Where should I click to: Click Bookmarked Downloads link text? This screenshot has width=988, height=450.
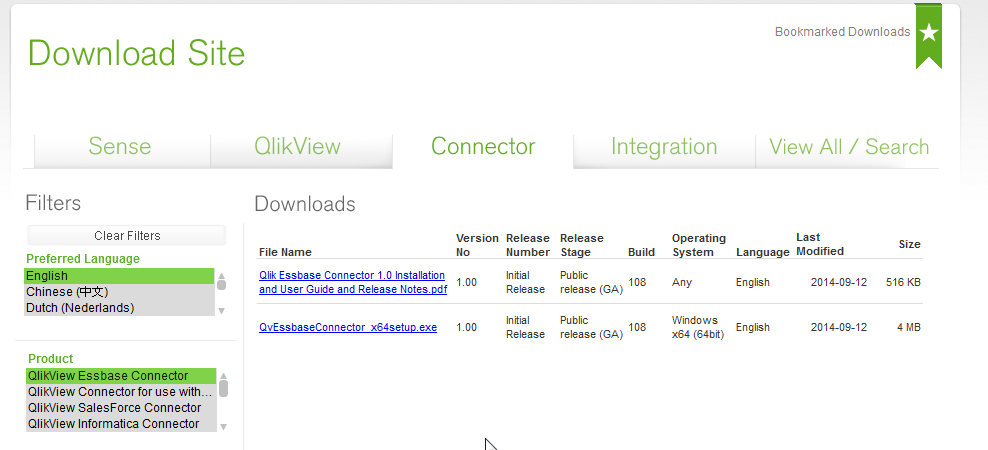[x=842, y=32]
